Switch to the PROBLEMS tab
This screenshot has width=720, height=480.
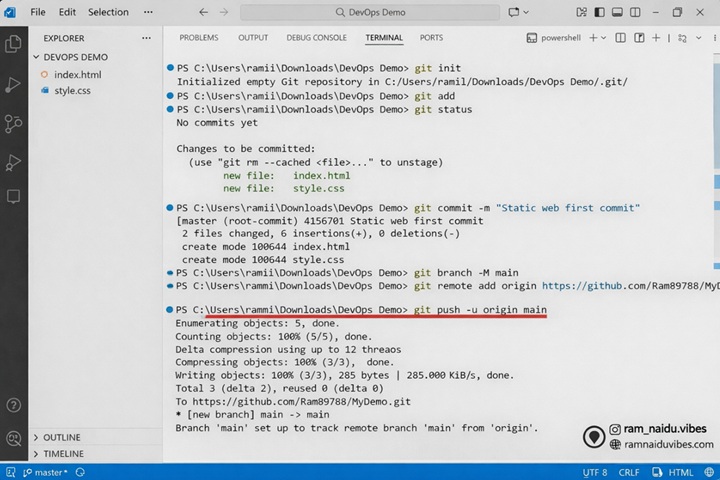tap(198, 37)
